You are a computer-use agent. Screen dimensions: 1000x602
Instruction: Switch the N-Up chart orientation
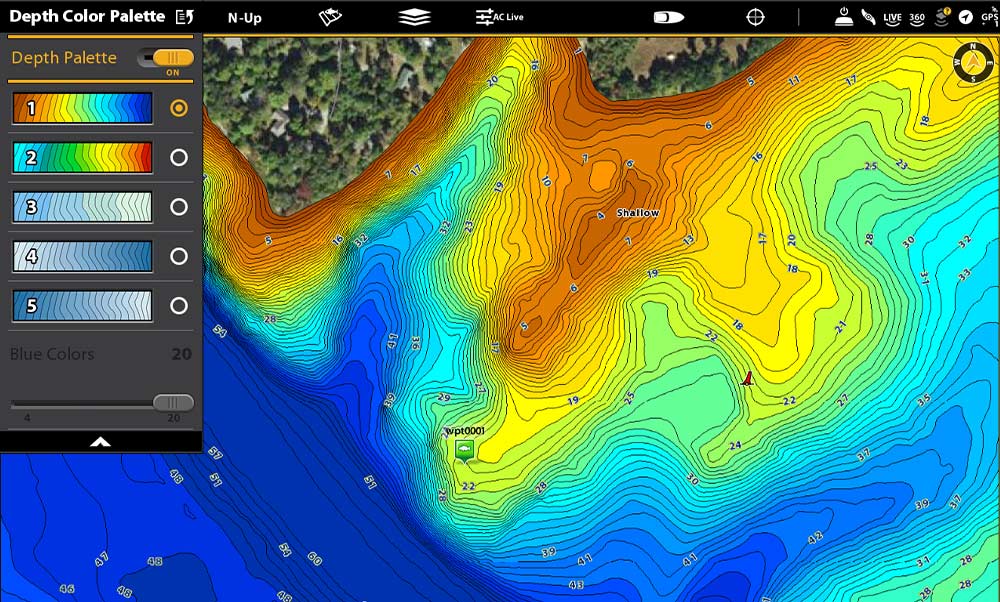[x=245, y=18]
